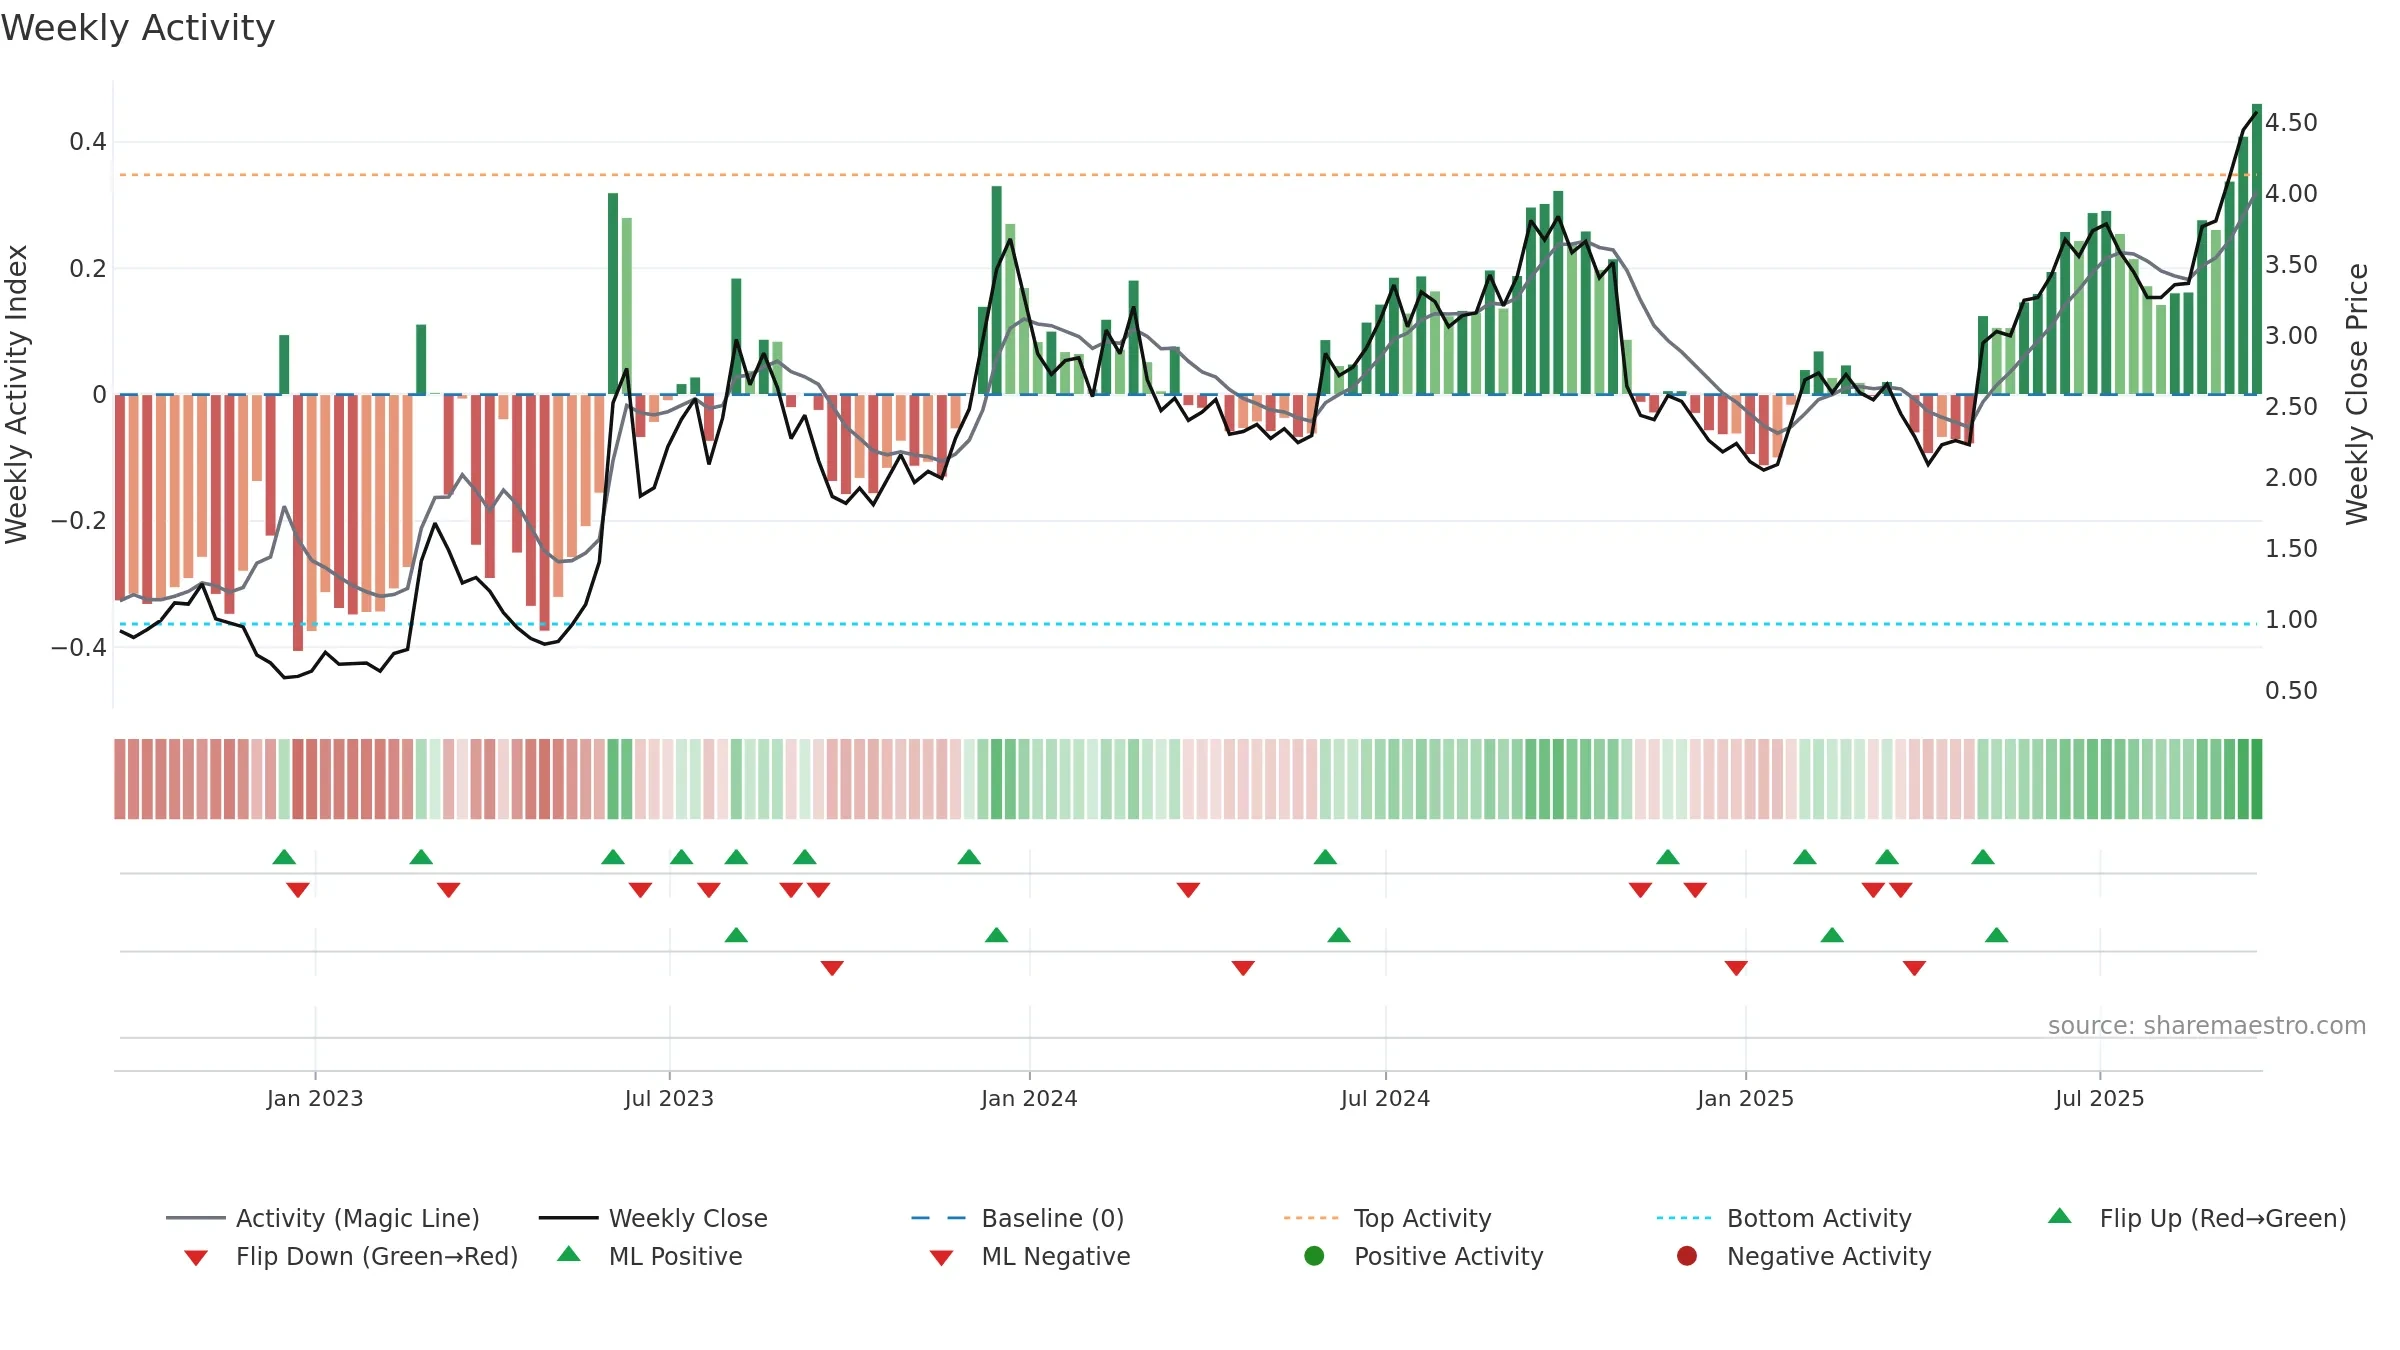This screenshot has width=2400, height=1350.
Task: Toggle ML Negative legend entry
Action: (x=1030, y=1256)
